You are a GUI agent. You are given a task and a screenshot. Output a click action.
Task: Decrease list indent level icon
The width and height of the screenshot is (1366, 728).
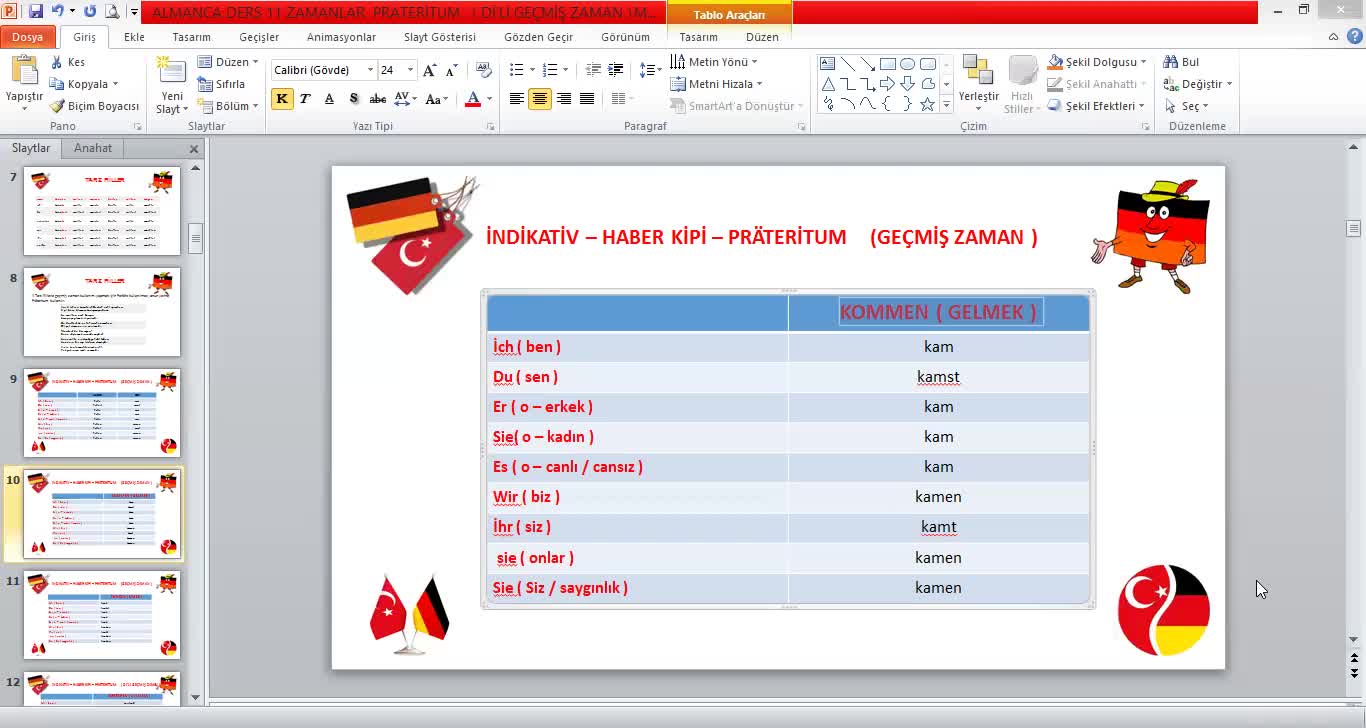coord(593,70)
